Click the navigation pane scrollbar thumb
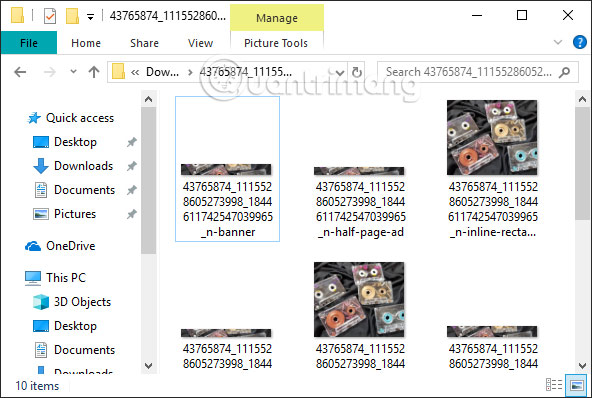This screenshot has width=592, height=398. tap(148, 181)
